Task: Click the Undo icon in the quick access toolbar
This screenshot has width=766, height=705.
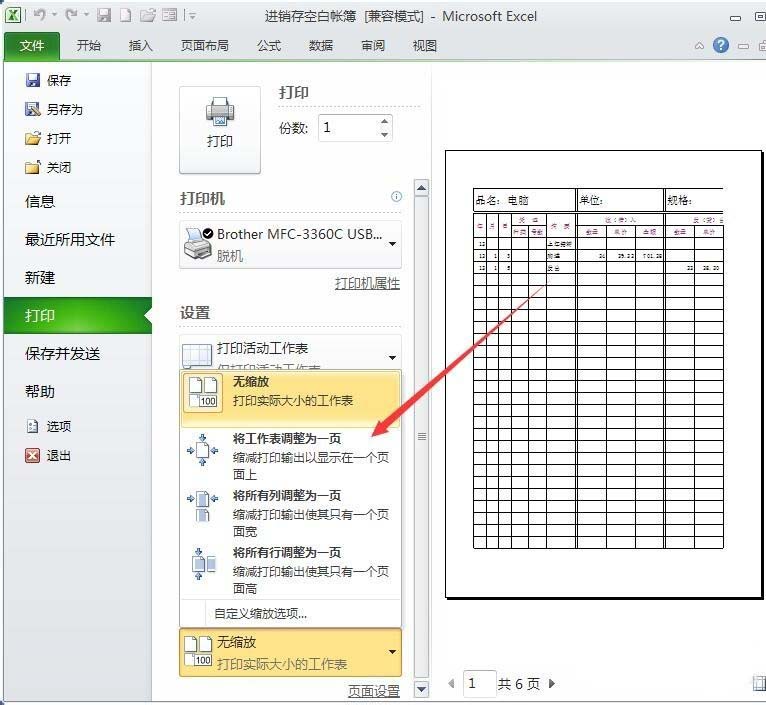Action: pos(40,15)
